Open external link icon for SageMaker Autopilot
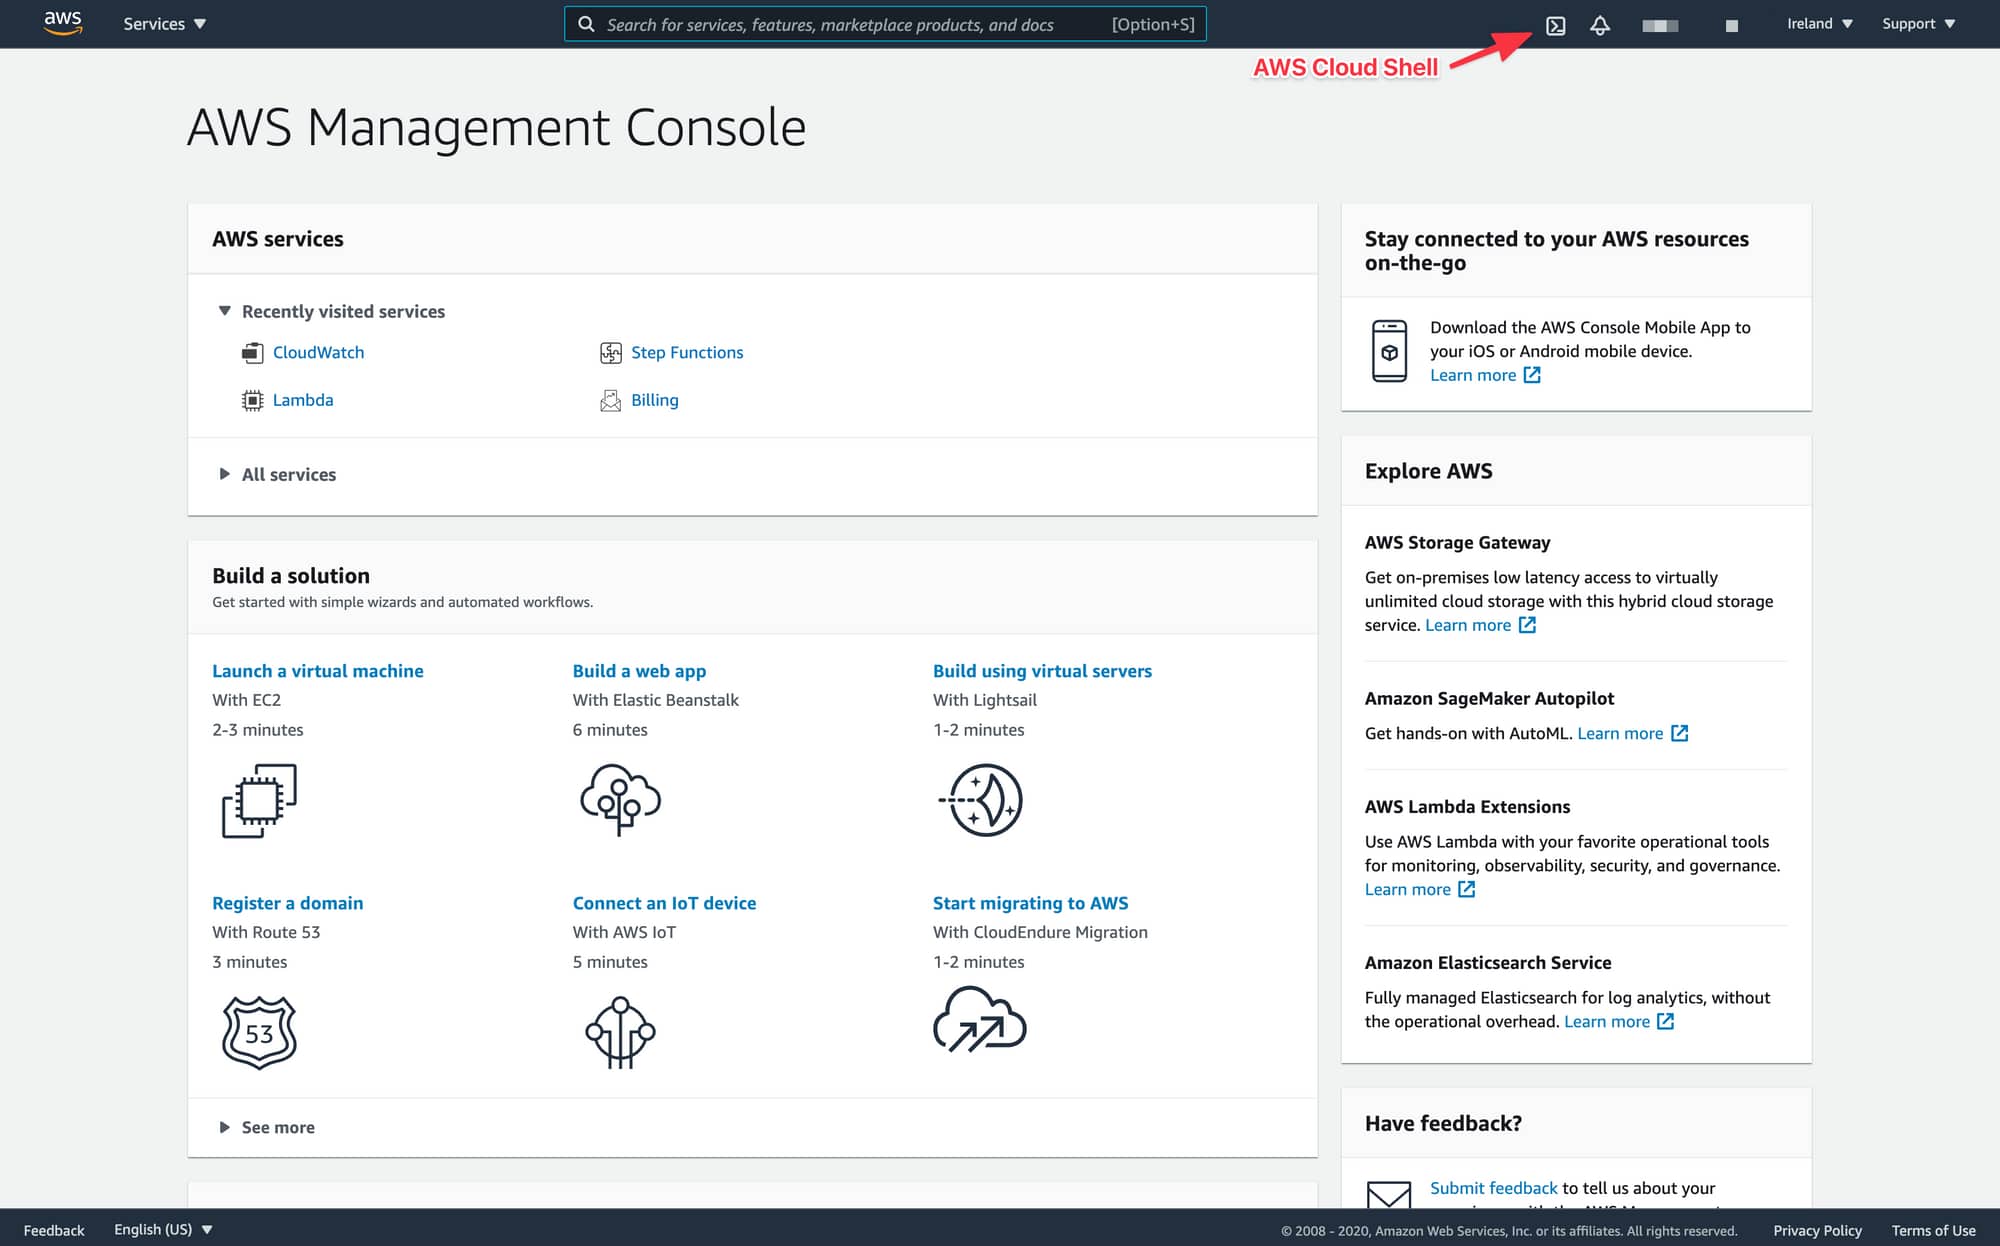Viewport: 2000px width, 1246px height. (1680, 733)
